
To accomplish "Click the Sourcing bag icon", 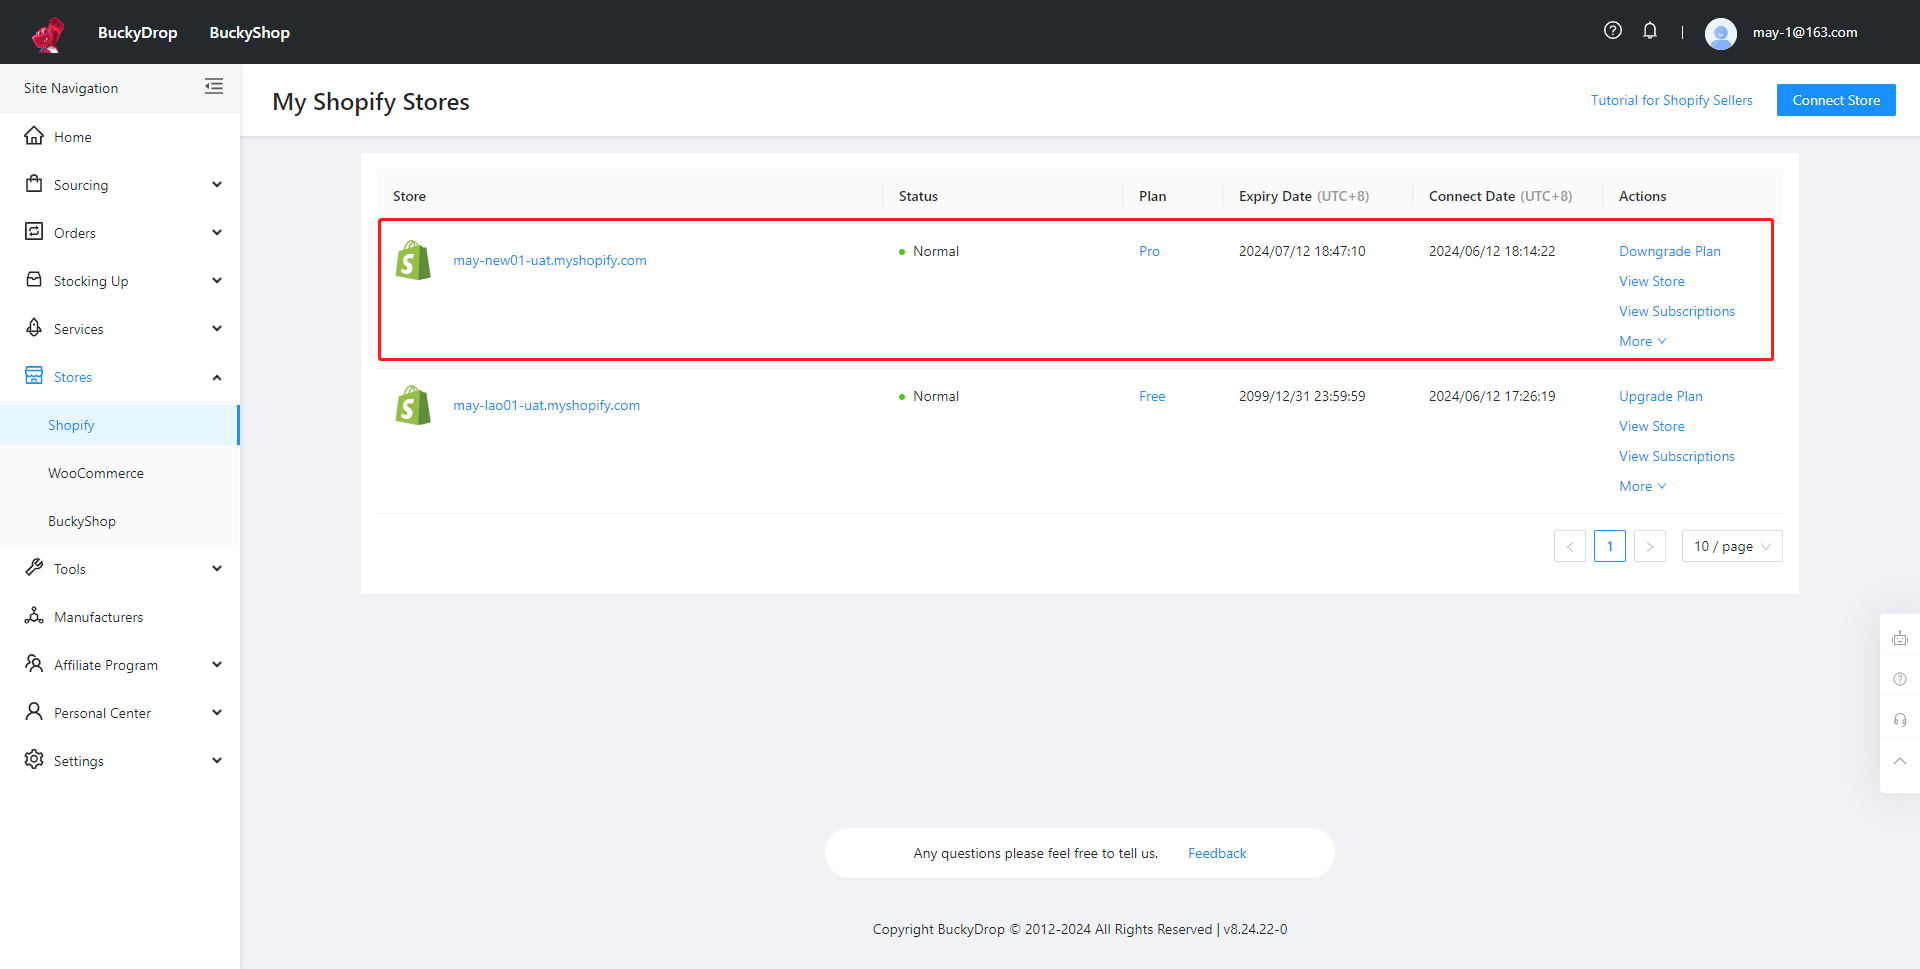I will 34,184.
